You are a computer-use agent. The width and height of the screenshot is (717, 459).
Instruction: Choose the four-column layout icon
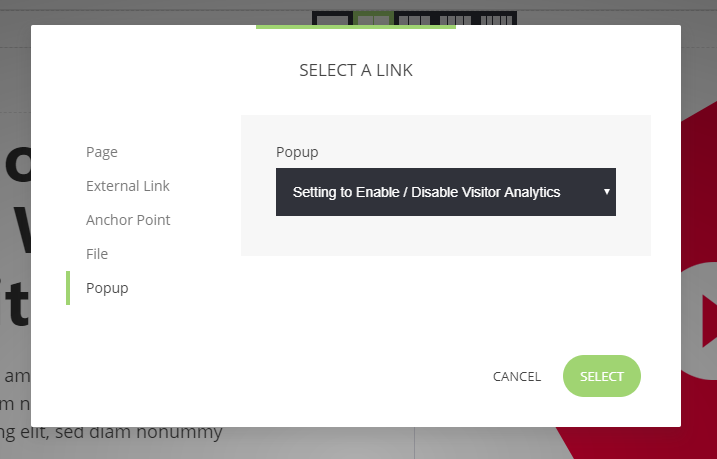[454, 19]
